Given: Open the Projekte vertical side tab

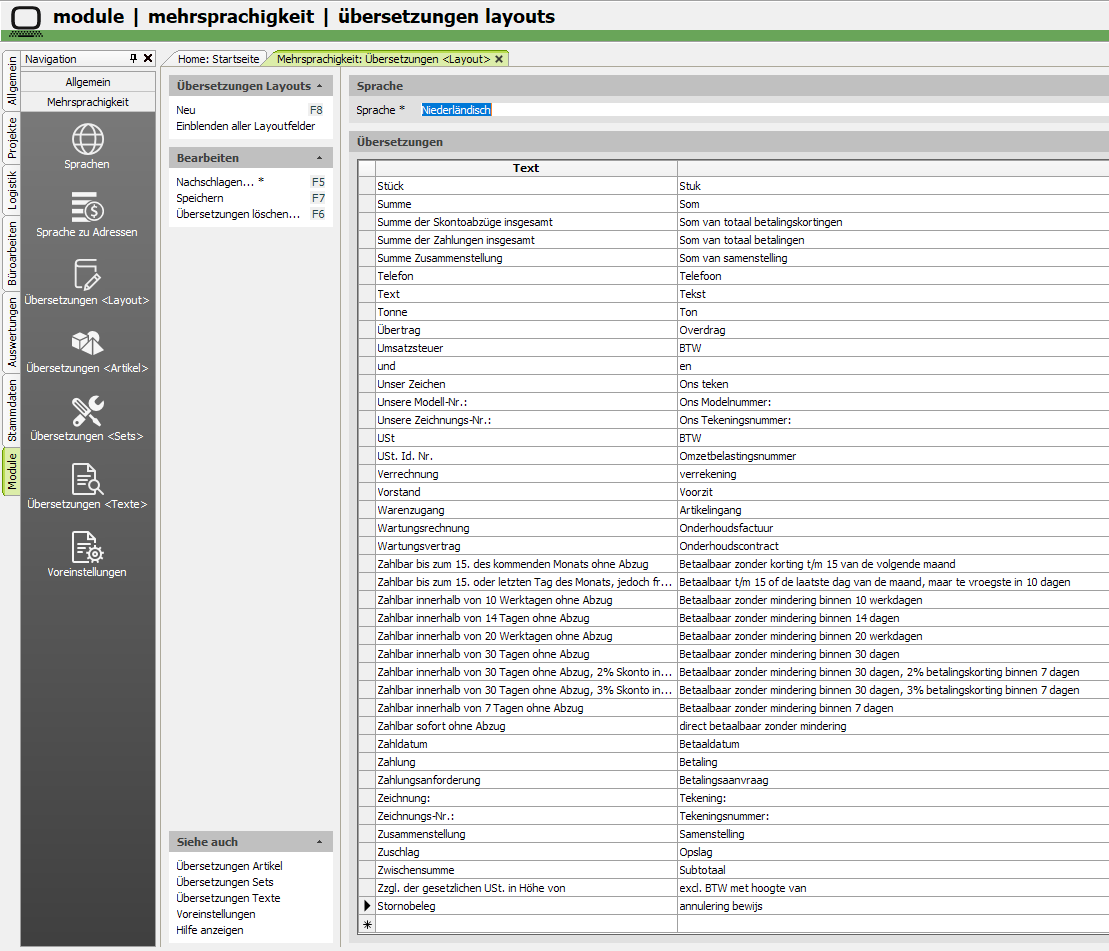Looking at the screenshot, I should (12, 138).
